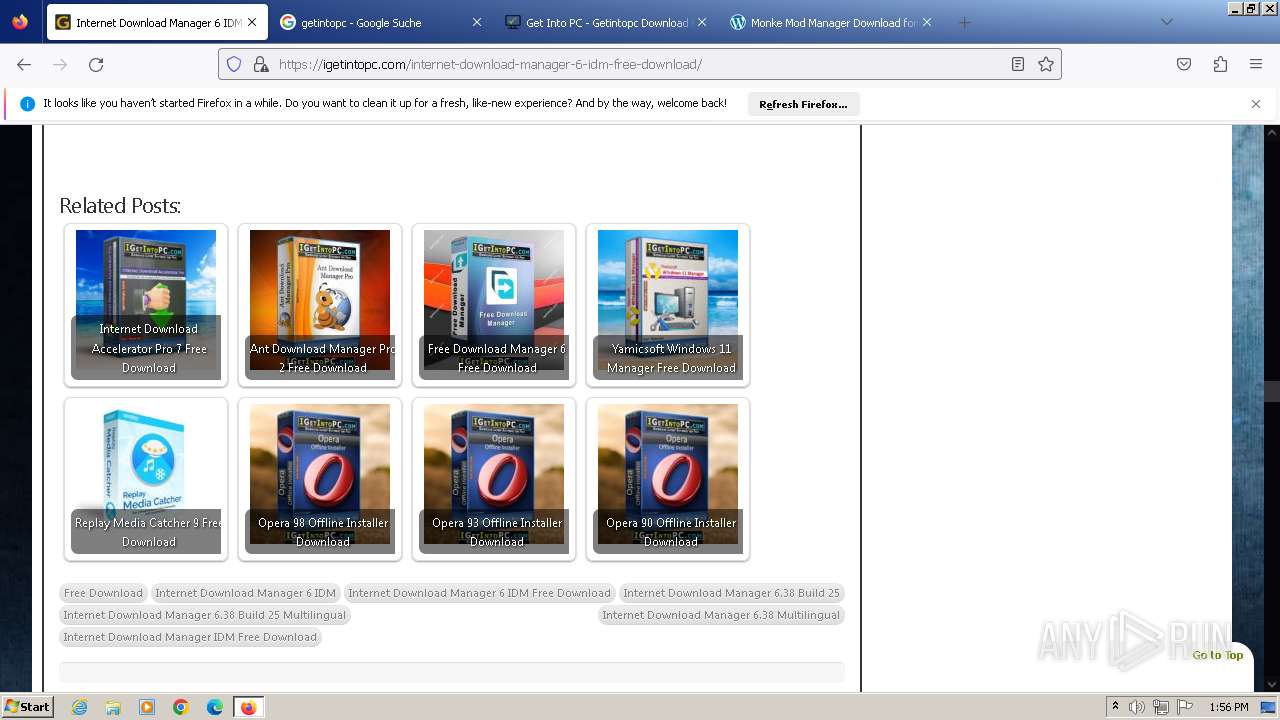Click the 6.38 Build 25 Multilingual tag
The height and width of the screenshot is (720, 1280).
(x=204, y=615)
